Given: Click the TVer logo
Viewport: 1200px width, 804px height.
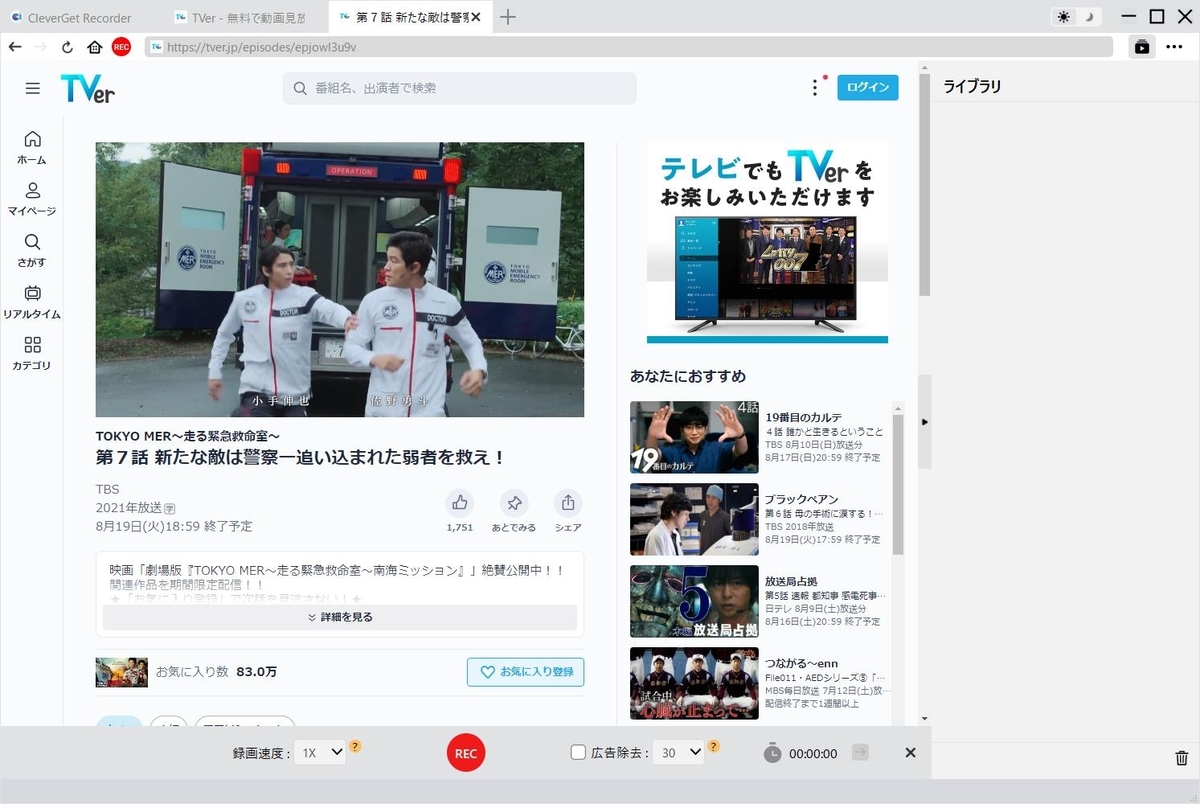Looking at the screenshot, I should [88, 88].
